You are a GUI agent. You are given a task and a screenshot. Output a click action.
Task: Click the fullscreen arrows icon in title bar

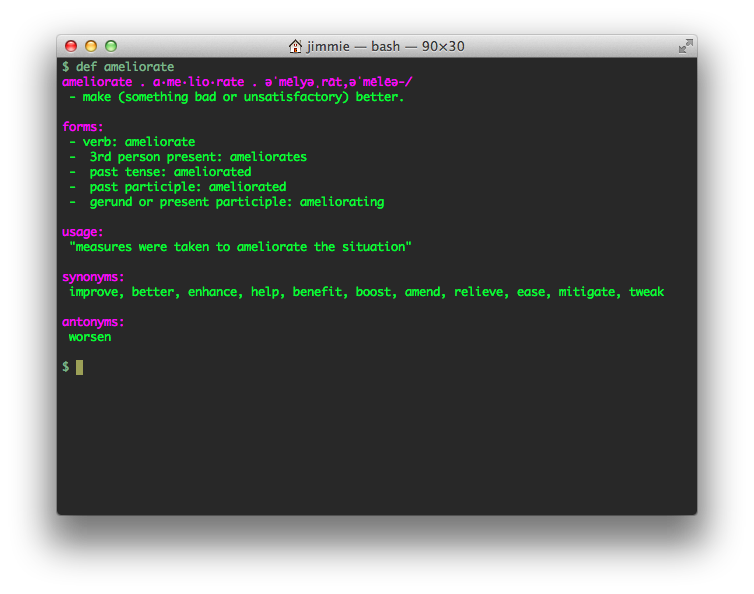[686, 46]
